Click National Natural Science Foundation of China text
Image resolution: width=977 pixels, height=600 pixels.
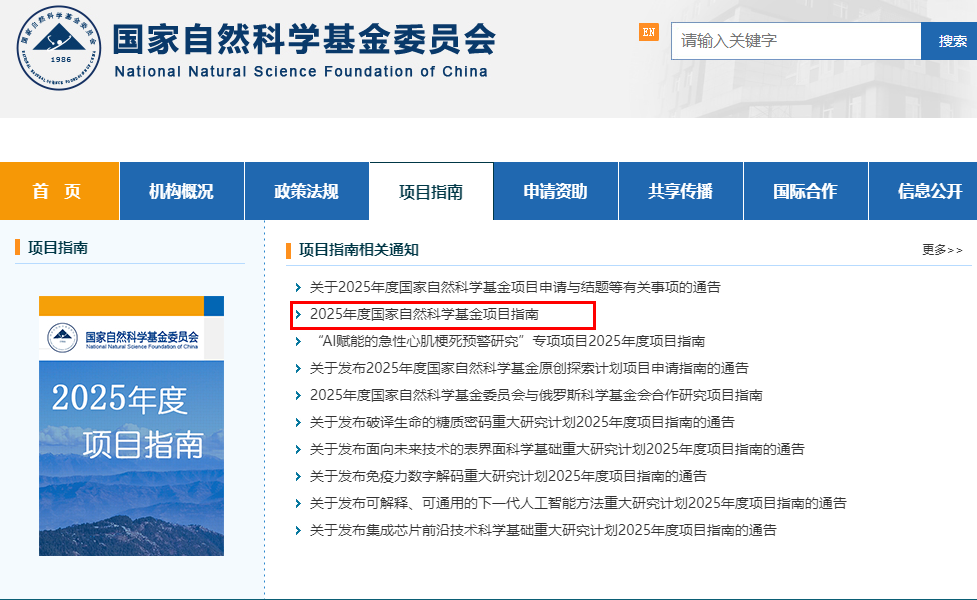coord(301,72)
